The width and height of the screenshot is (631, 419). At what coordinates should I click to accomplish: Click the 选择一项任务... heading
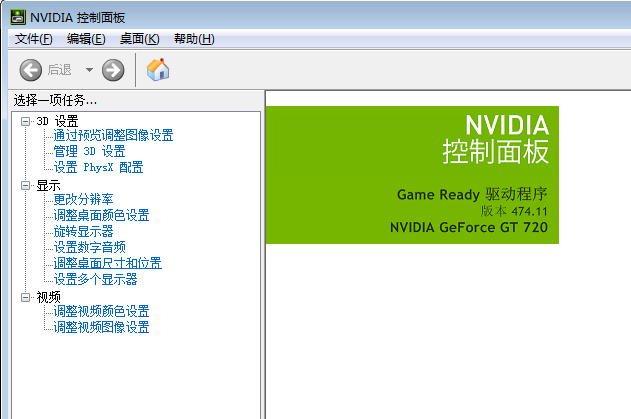tap(55, 100)
